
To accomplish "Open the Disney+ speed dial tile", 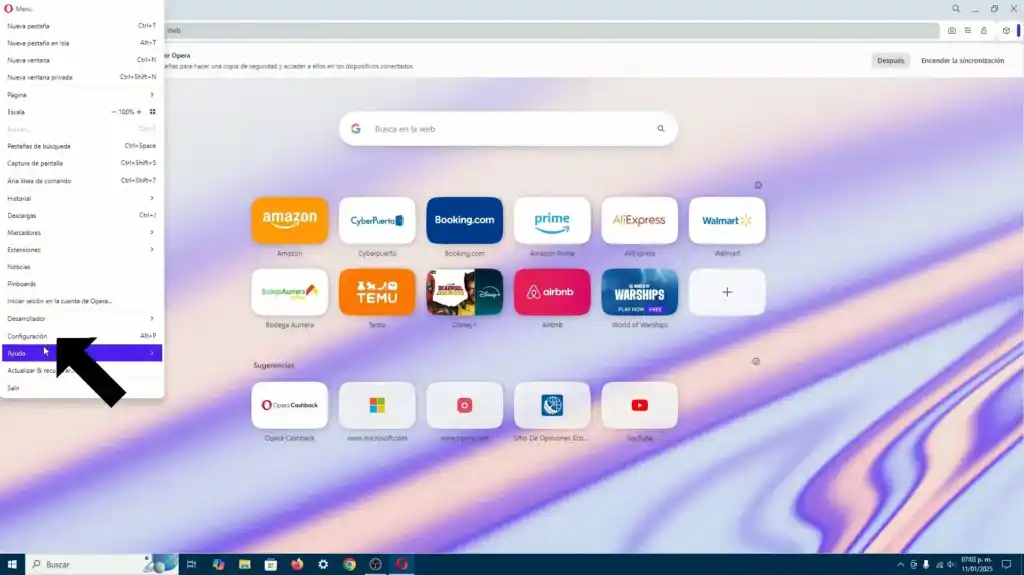I will 464,292.
